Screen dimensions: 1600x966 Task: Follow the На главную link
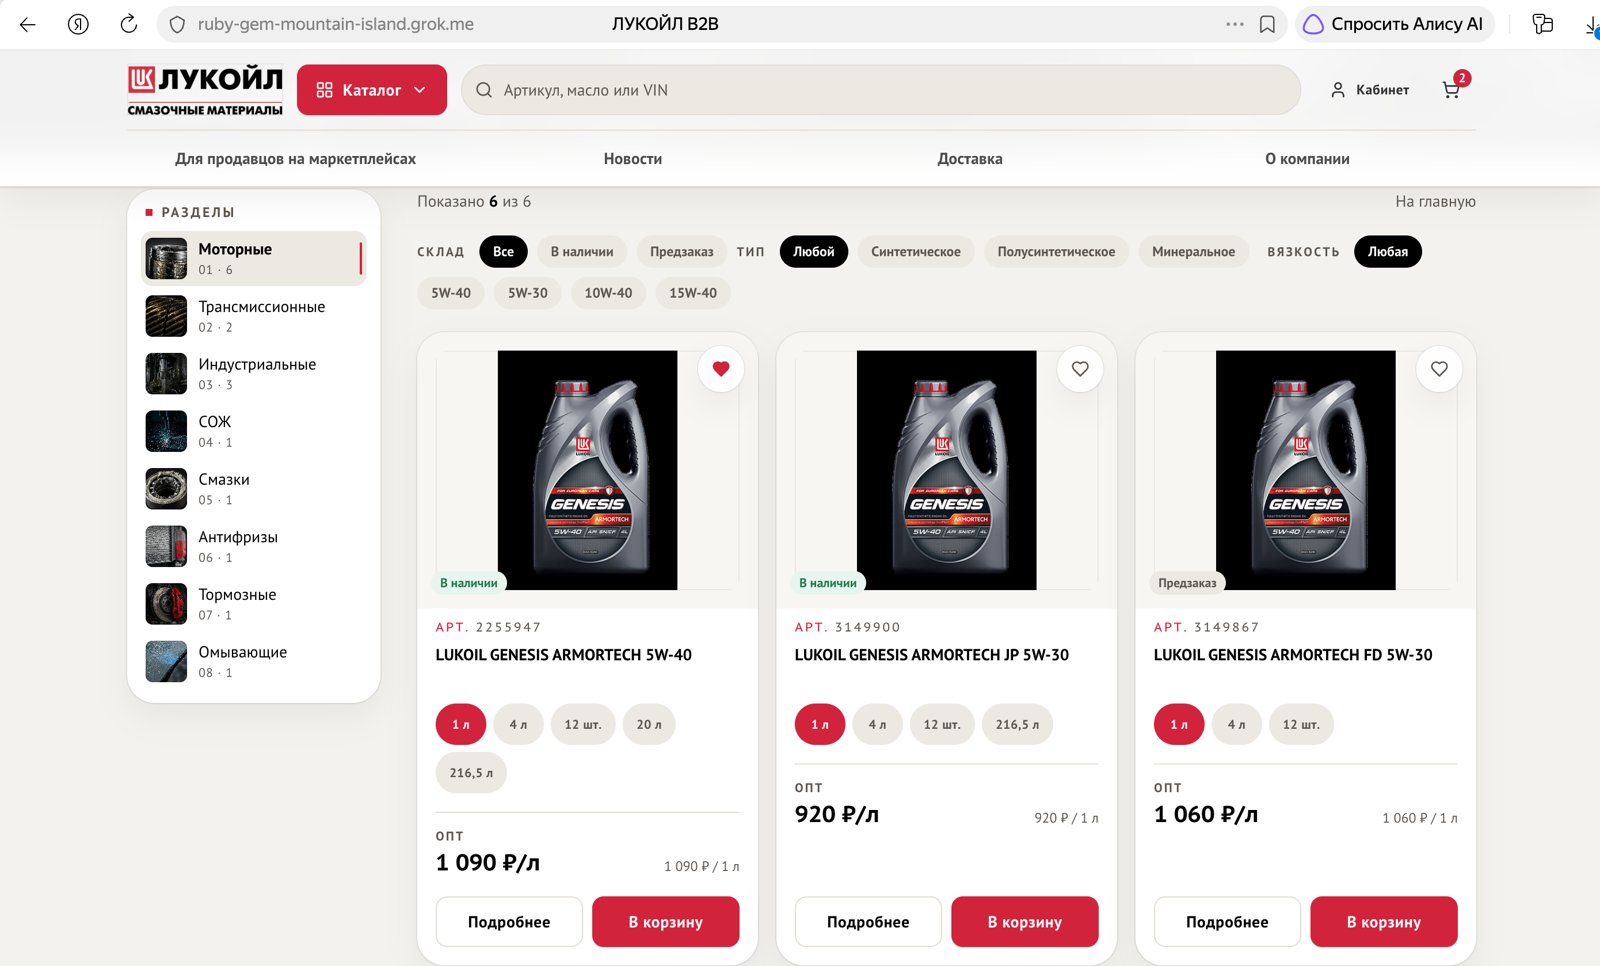tap(1435, 201)
